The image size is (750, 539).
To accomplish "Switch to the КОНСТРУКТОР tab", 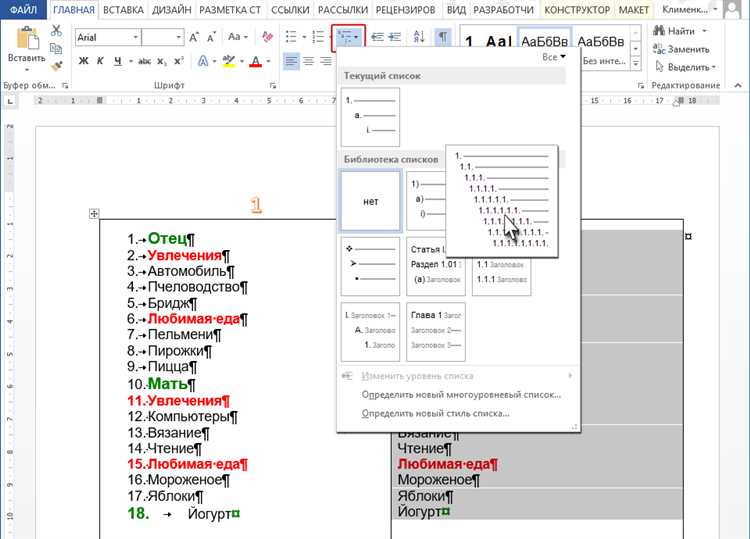I will pyautogui.click(x=577, y=10).
